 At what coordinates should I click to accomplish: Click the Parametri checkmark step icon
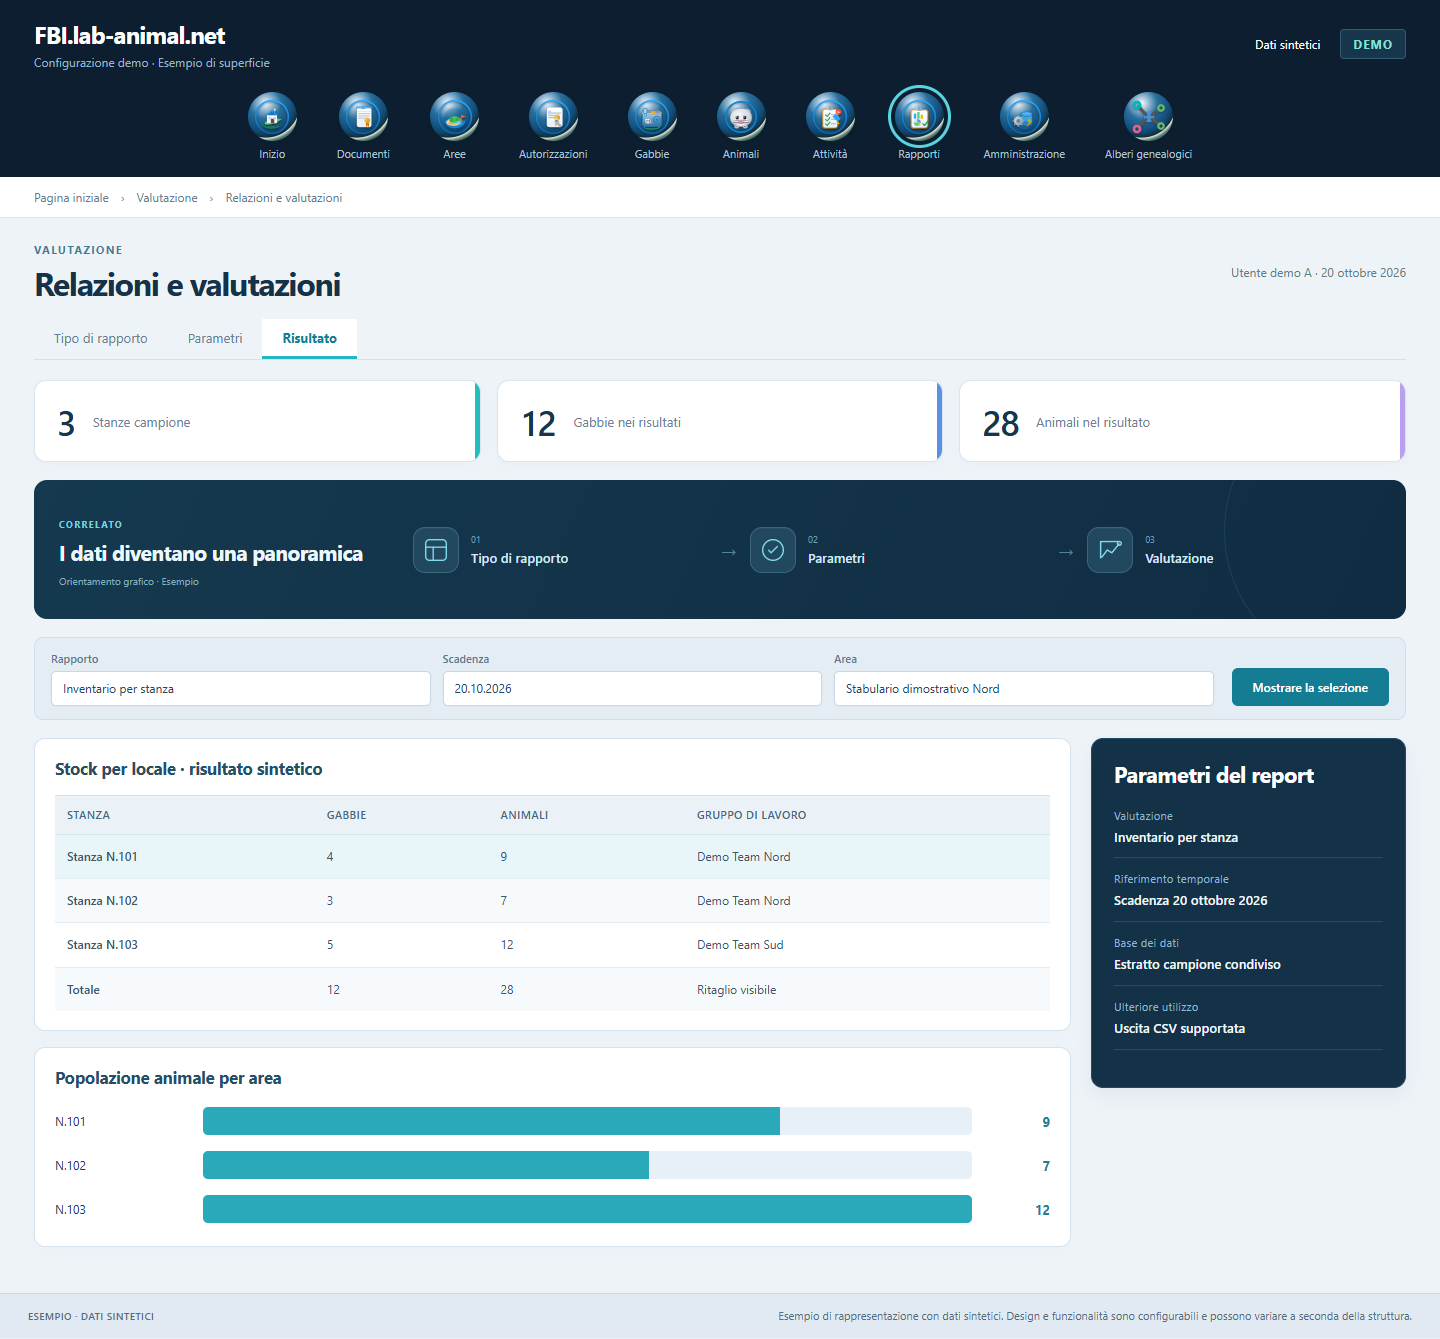(x=773, y=550)
